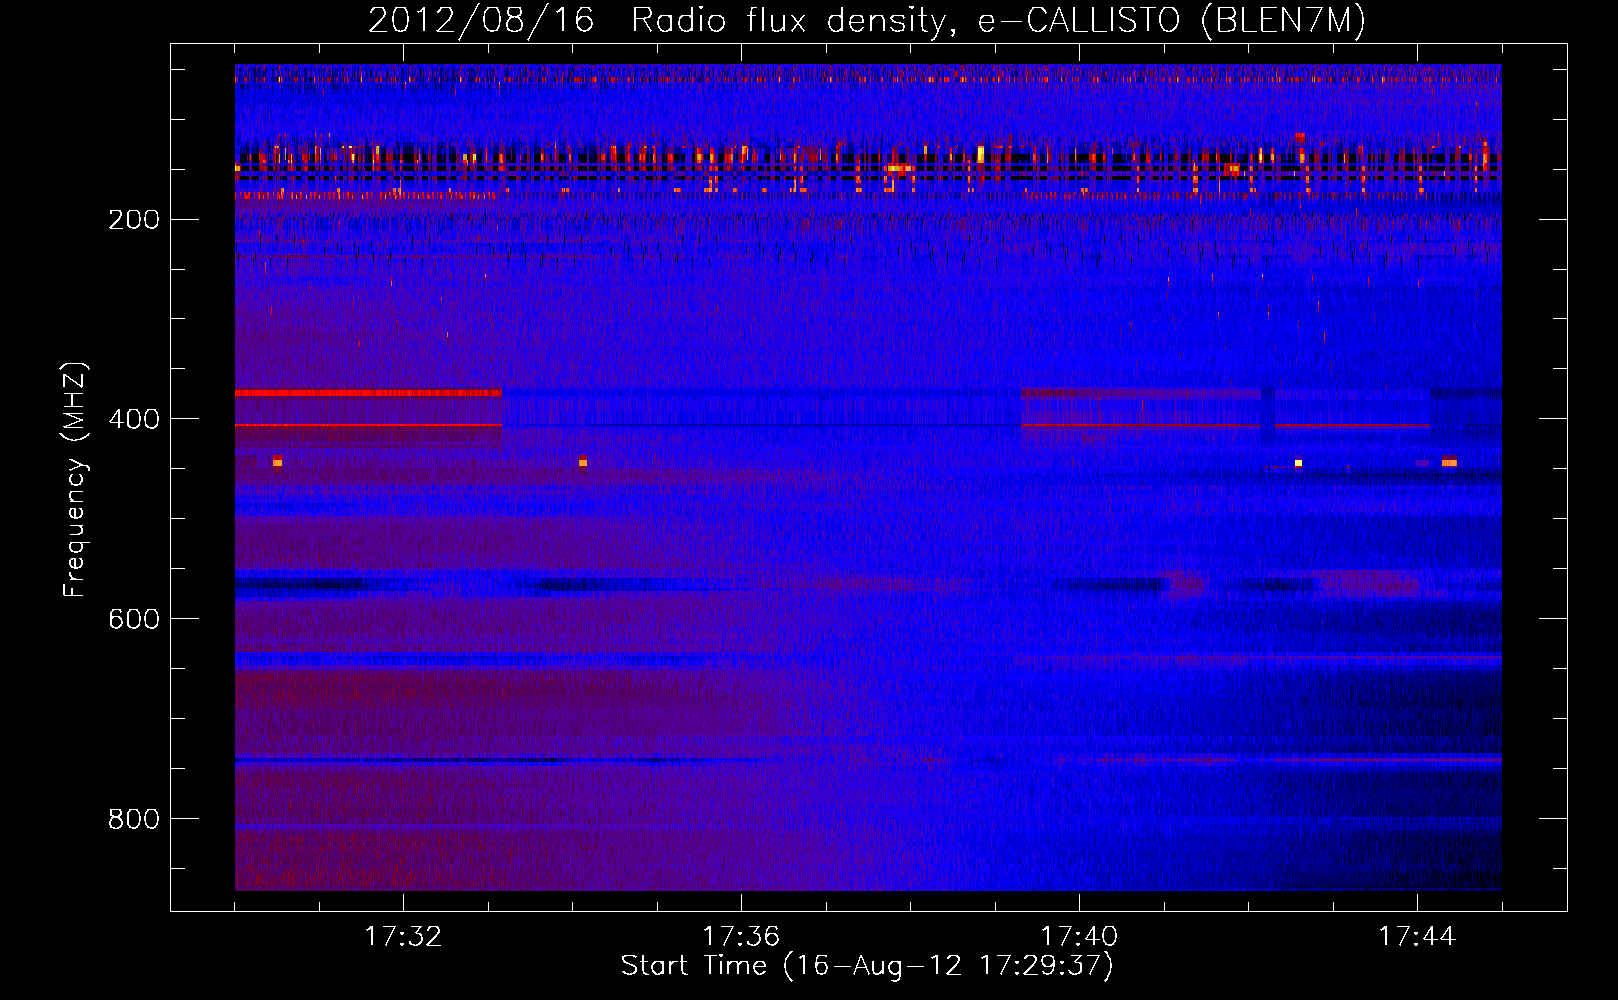The width and height of the screenshot is (1618, 1000).
Task: Click the 600 frequency tick label
Action: click(134, 619)
